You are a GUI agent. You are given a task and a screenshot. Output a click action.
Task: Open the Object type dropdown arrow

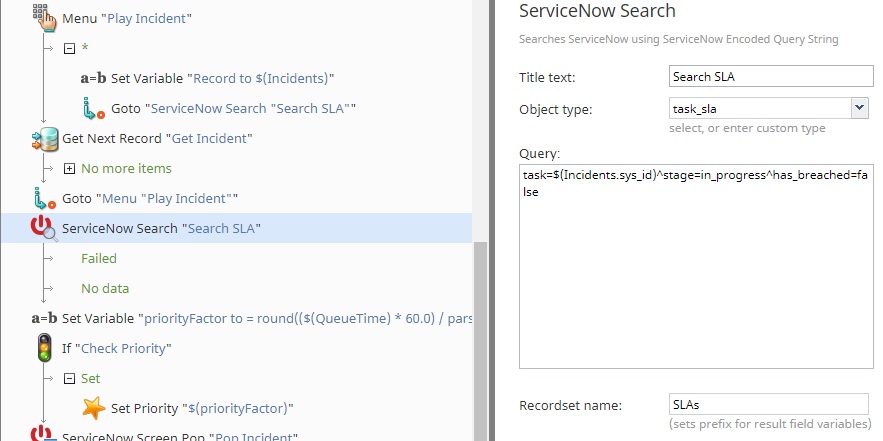(859, 107)
